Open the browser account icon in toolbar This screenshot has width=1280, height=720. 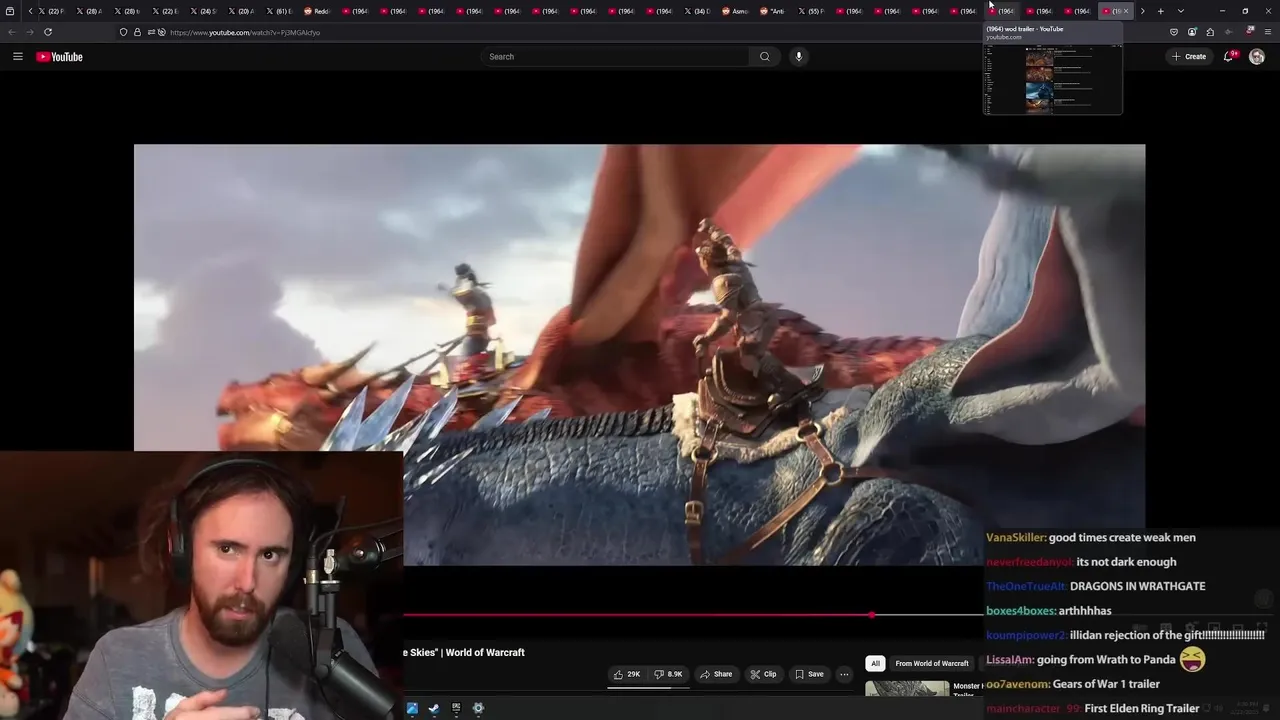point(1192,32)
